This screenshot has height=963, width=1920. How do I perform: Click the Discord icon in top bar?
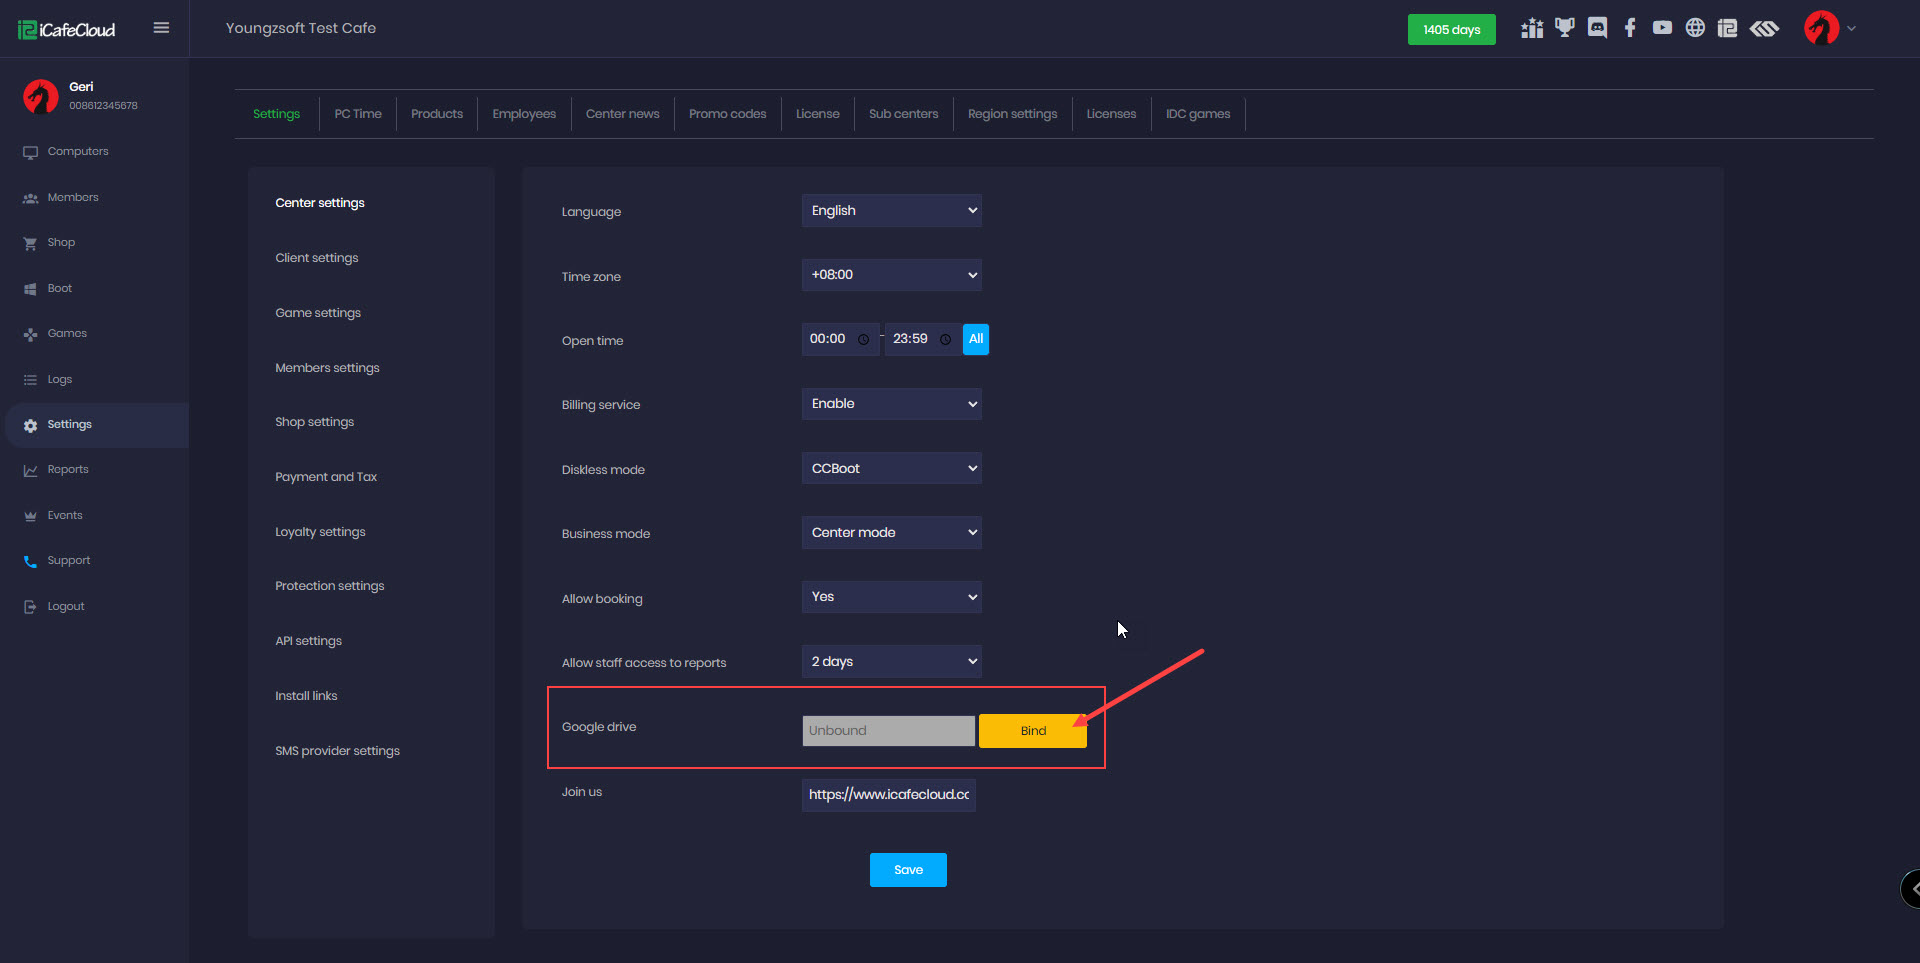[x=1597, y=28]
